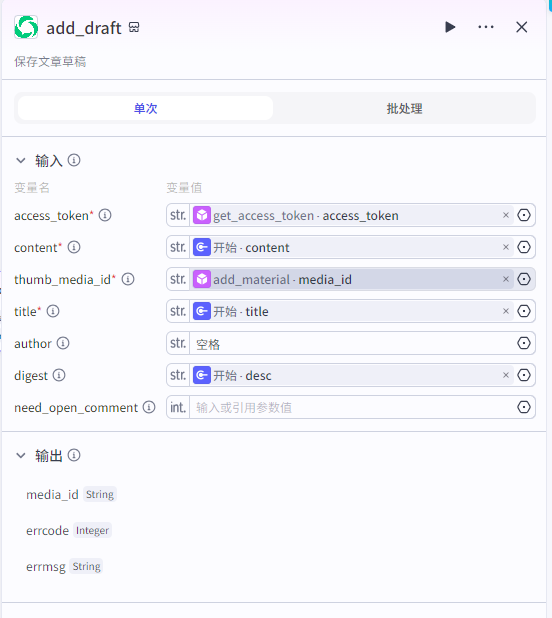Remove the get_access_token reference value
Viewport: 552px width, 618px height.
[x=506, y=215]
